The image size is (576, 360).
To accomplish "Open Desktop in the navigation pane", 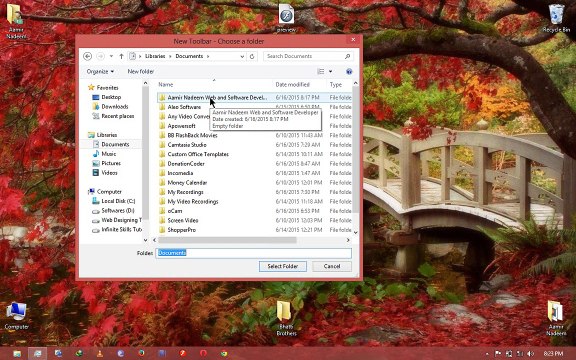I will [x=111, y=97].
